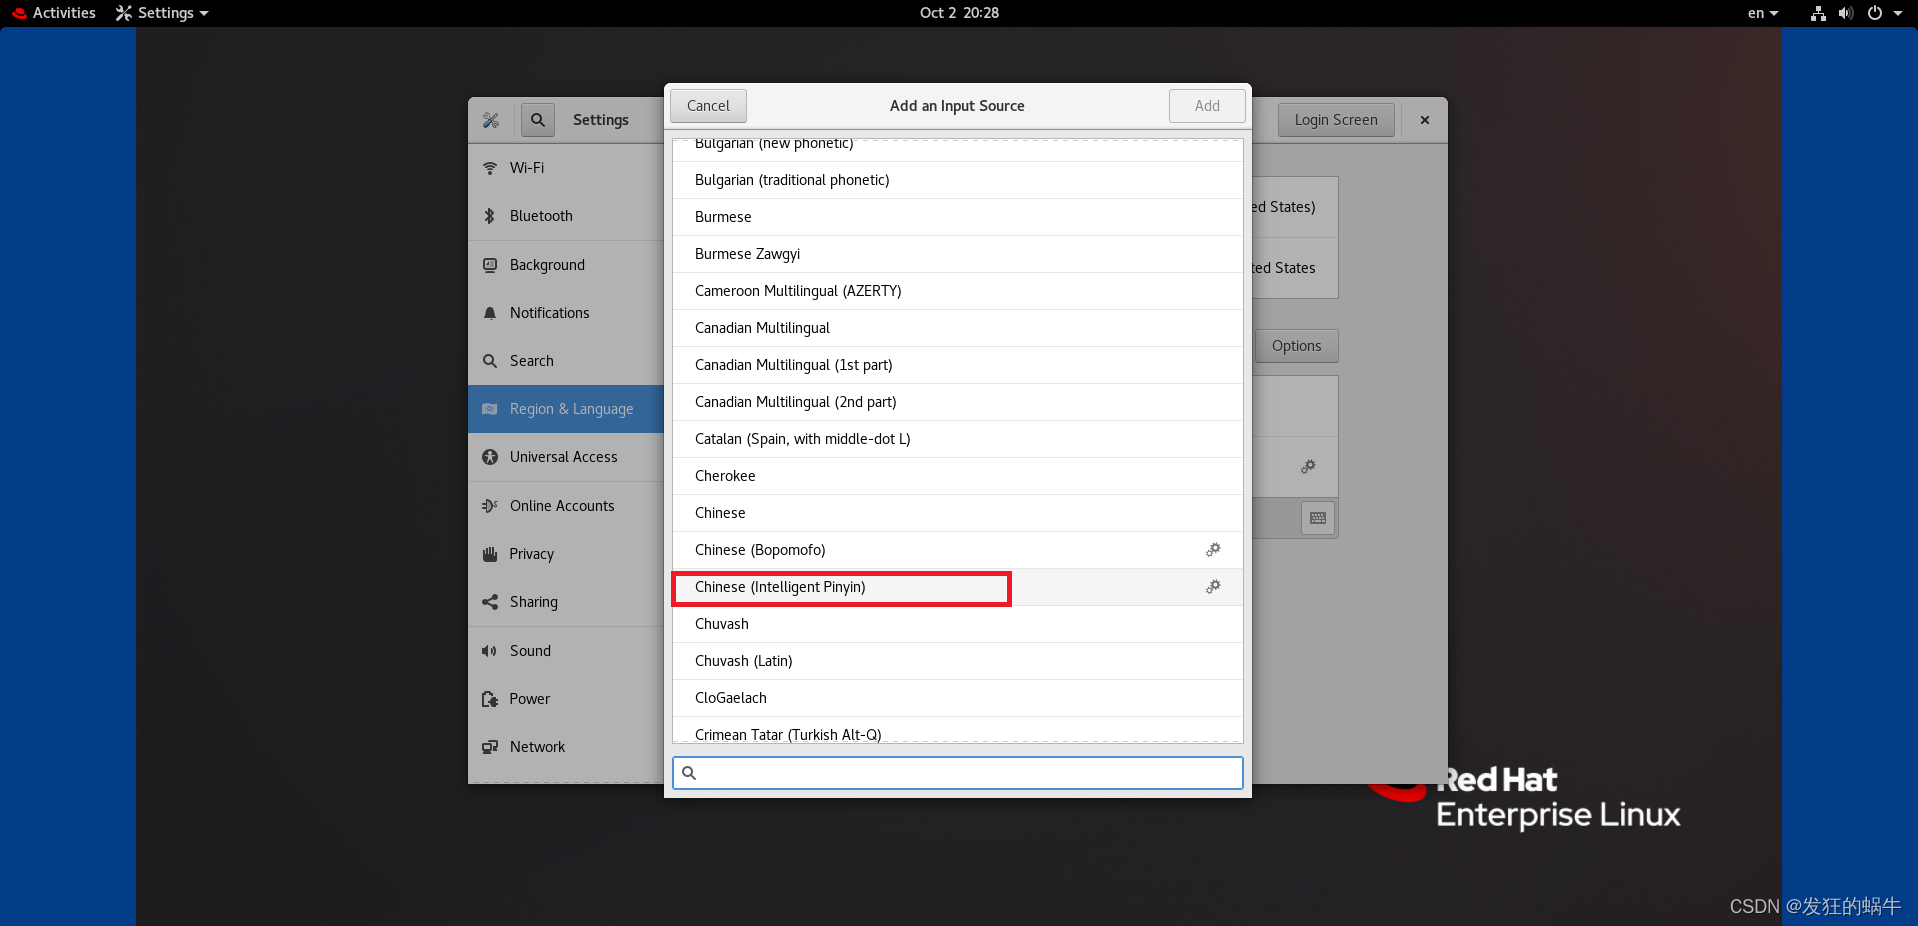Open the 'en' input language dropdown
1918x926 pixels.
1762,13
